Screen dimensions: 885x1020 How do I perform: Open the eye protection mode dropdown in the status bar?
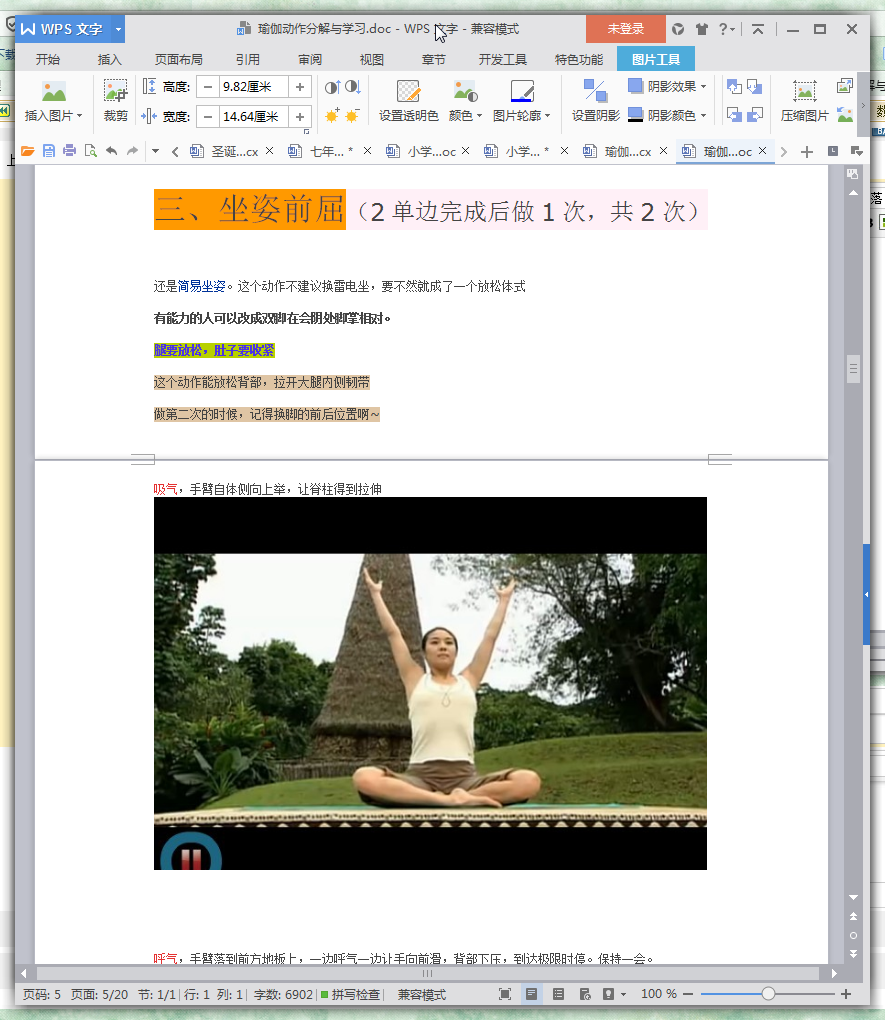tap(623, 995)
